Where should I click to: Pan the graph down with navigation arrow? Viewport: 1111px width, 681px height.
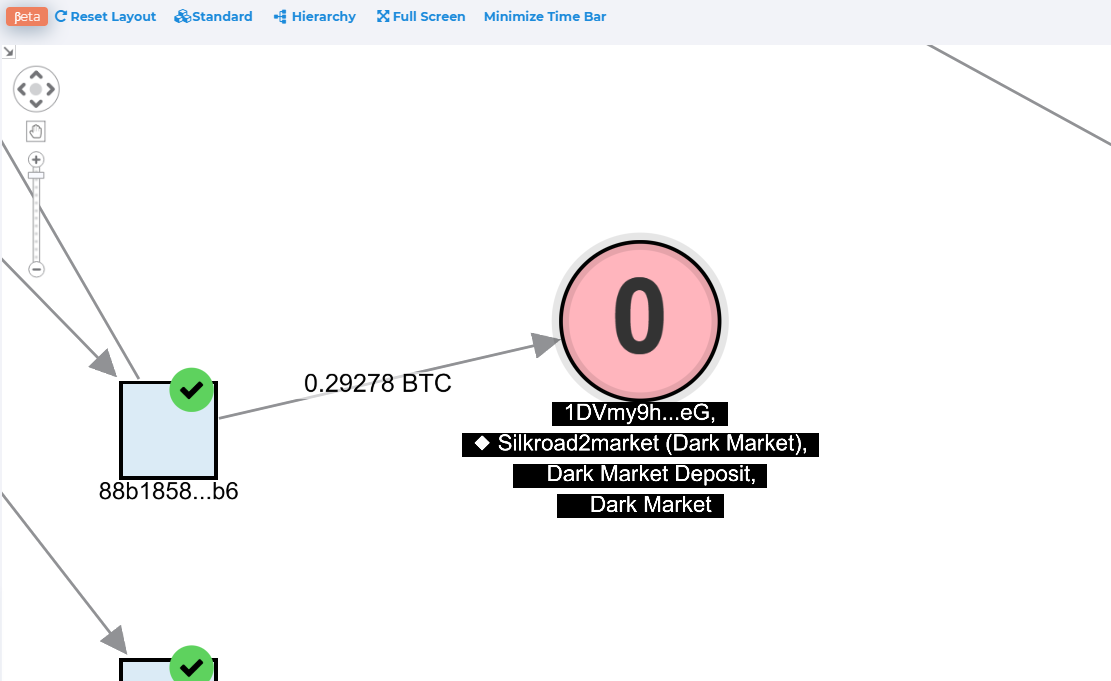pyautogui.click(x=36, y=103)
